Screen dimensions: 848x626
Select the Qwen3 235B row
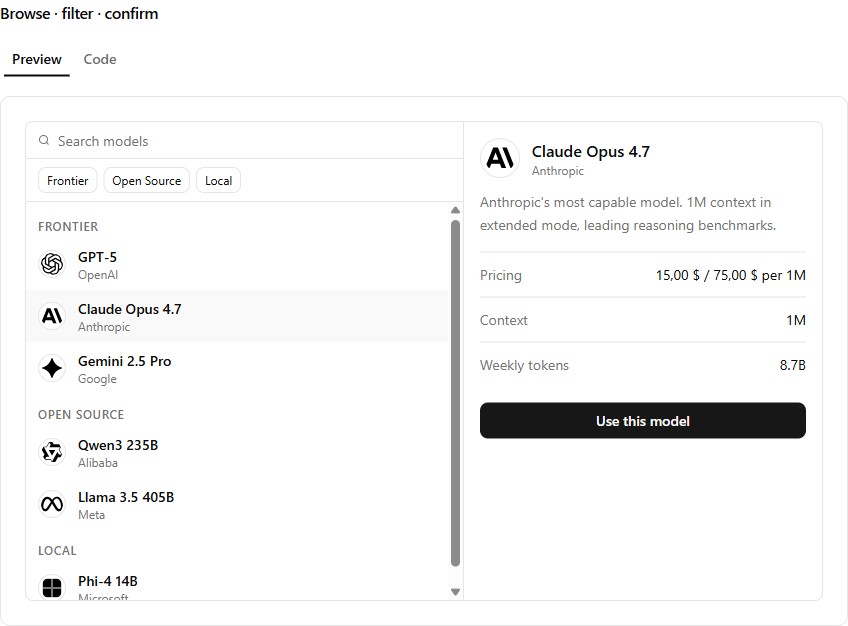coord(238,452)
